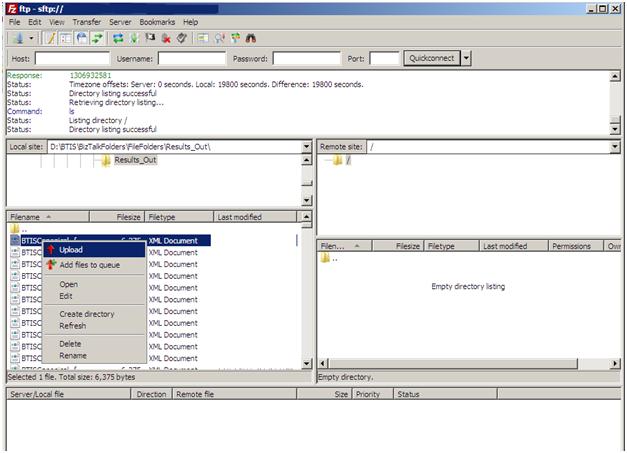Sort local files by Last modified column
Viewport: 627px width, 453px height.
point(256,217)
